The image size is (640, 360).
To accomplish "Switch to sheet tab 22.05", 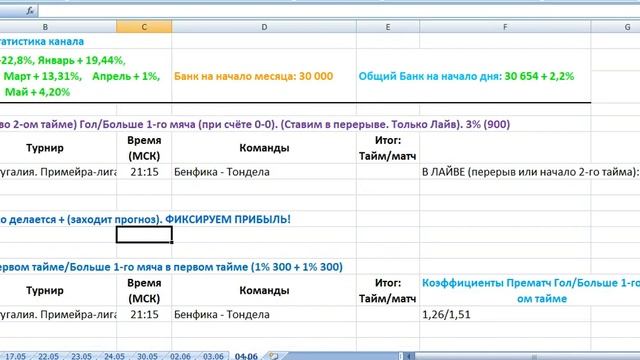I will (48, 356).
